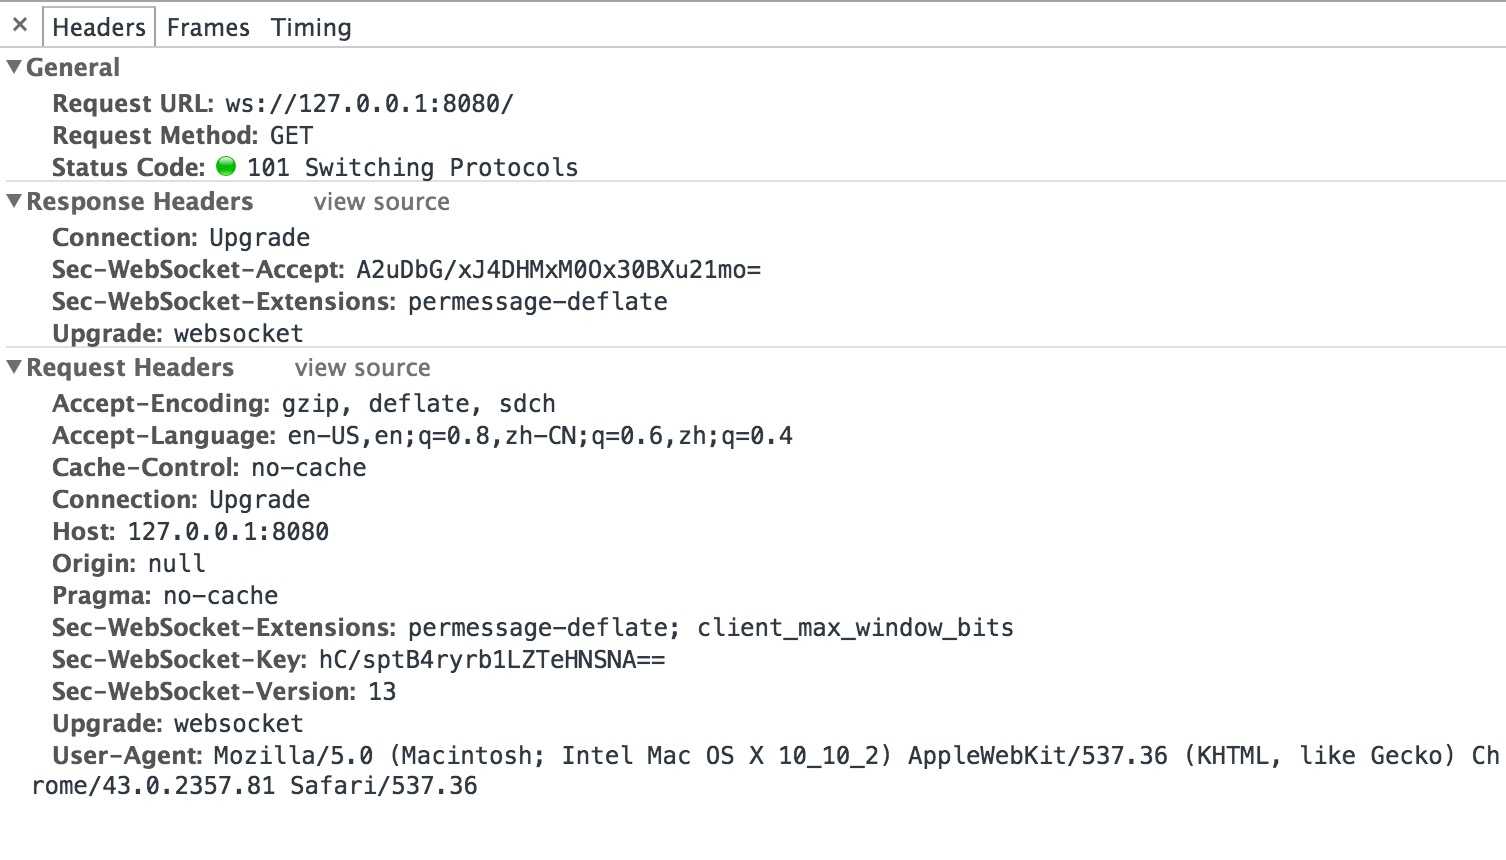The height and width of the screenshot is (860, 1506).
Task: Click the Request Method GET value
Action: (x=291, y=136)
